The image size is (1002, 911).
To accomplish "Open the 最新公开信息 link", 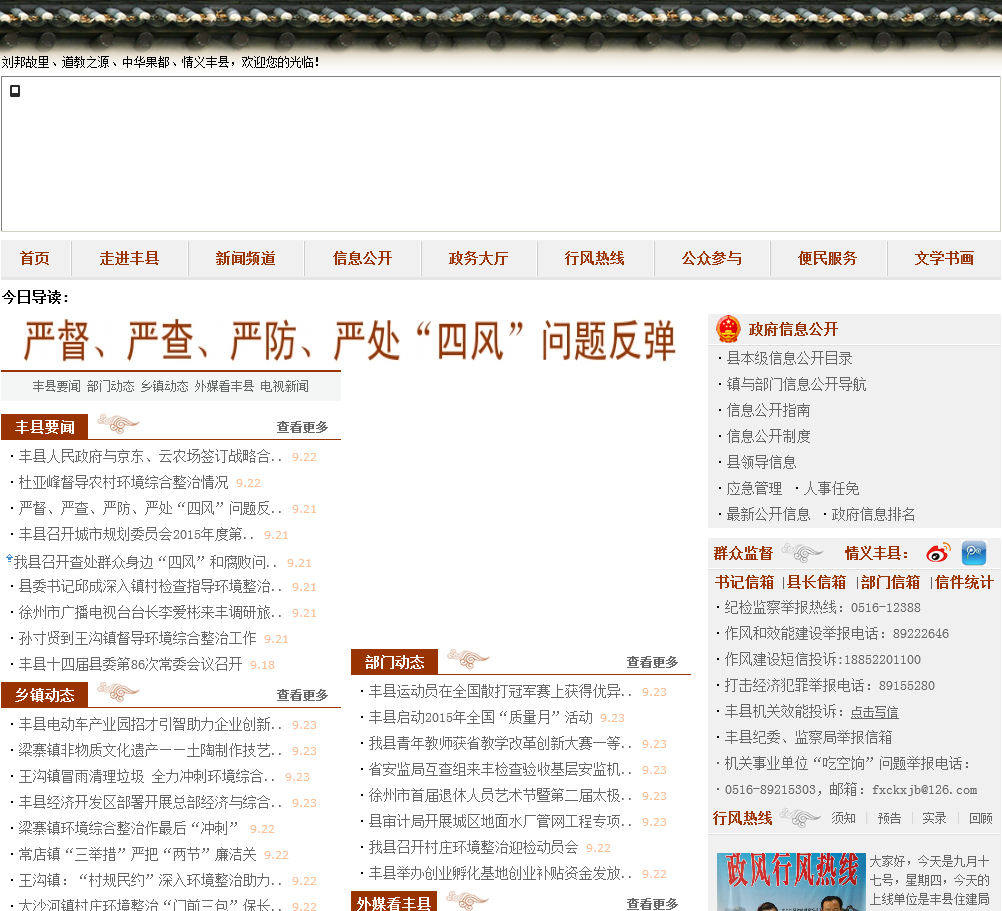I will point(769,514).
